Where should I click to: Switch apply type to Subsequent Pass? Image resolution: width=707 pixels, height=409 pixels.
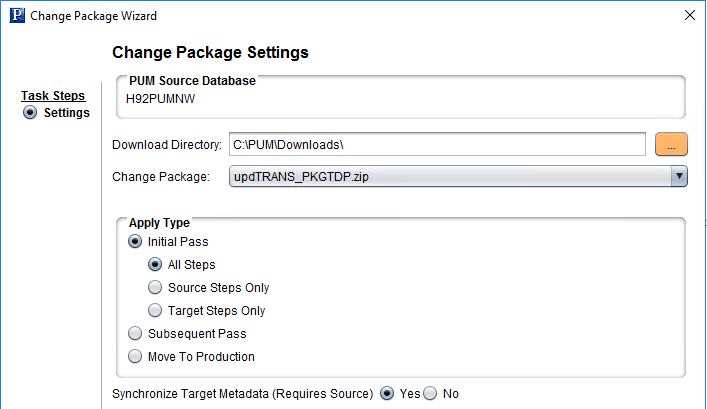click(136, 334)
